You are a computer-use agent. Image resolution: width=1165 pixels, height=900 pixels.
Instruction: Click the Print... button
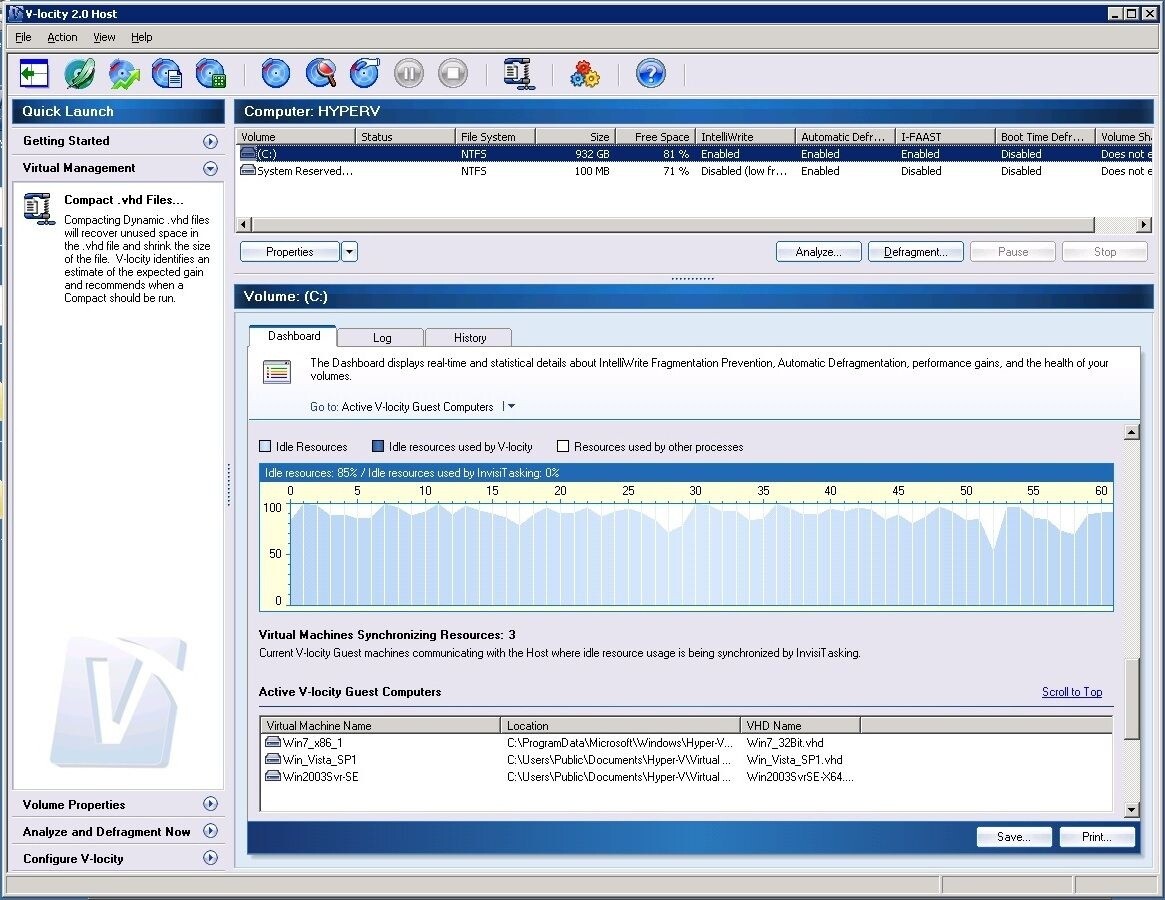1097,837
